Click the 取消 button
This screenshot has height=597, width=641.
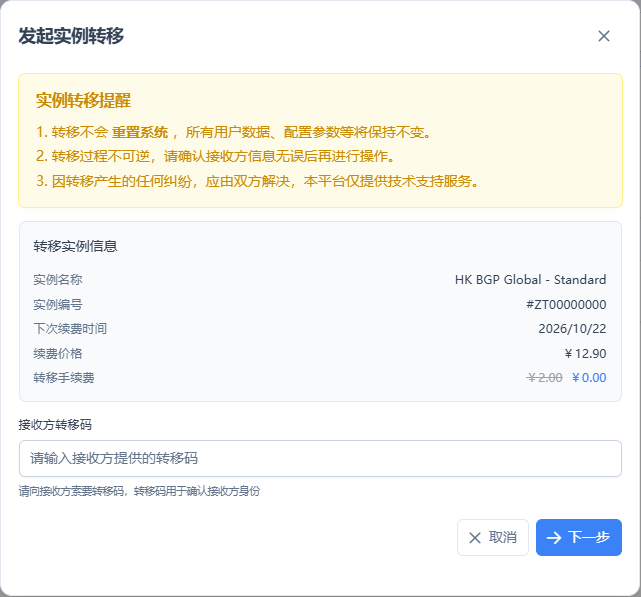point(493,537)
